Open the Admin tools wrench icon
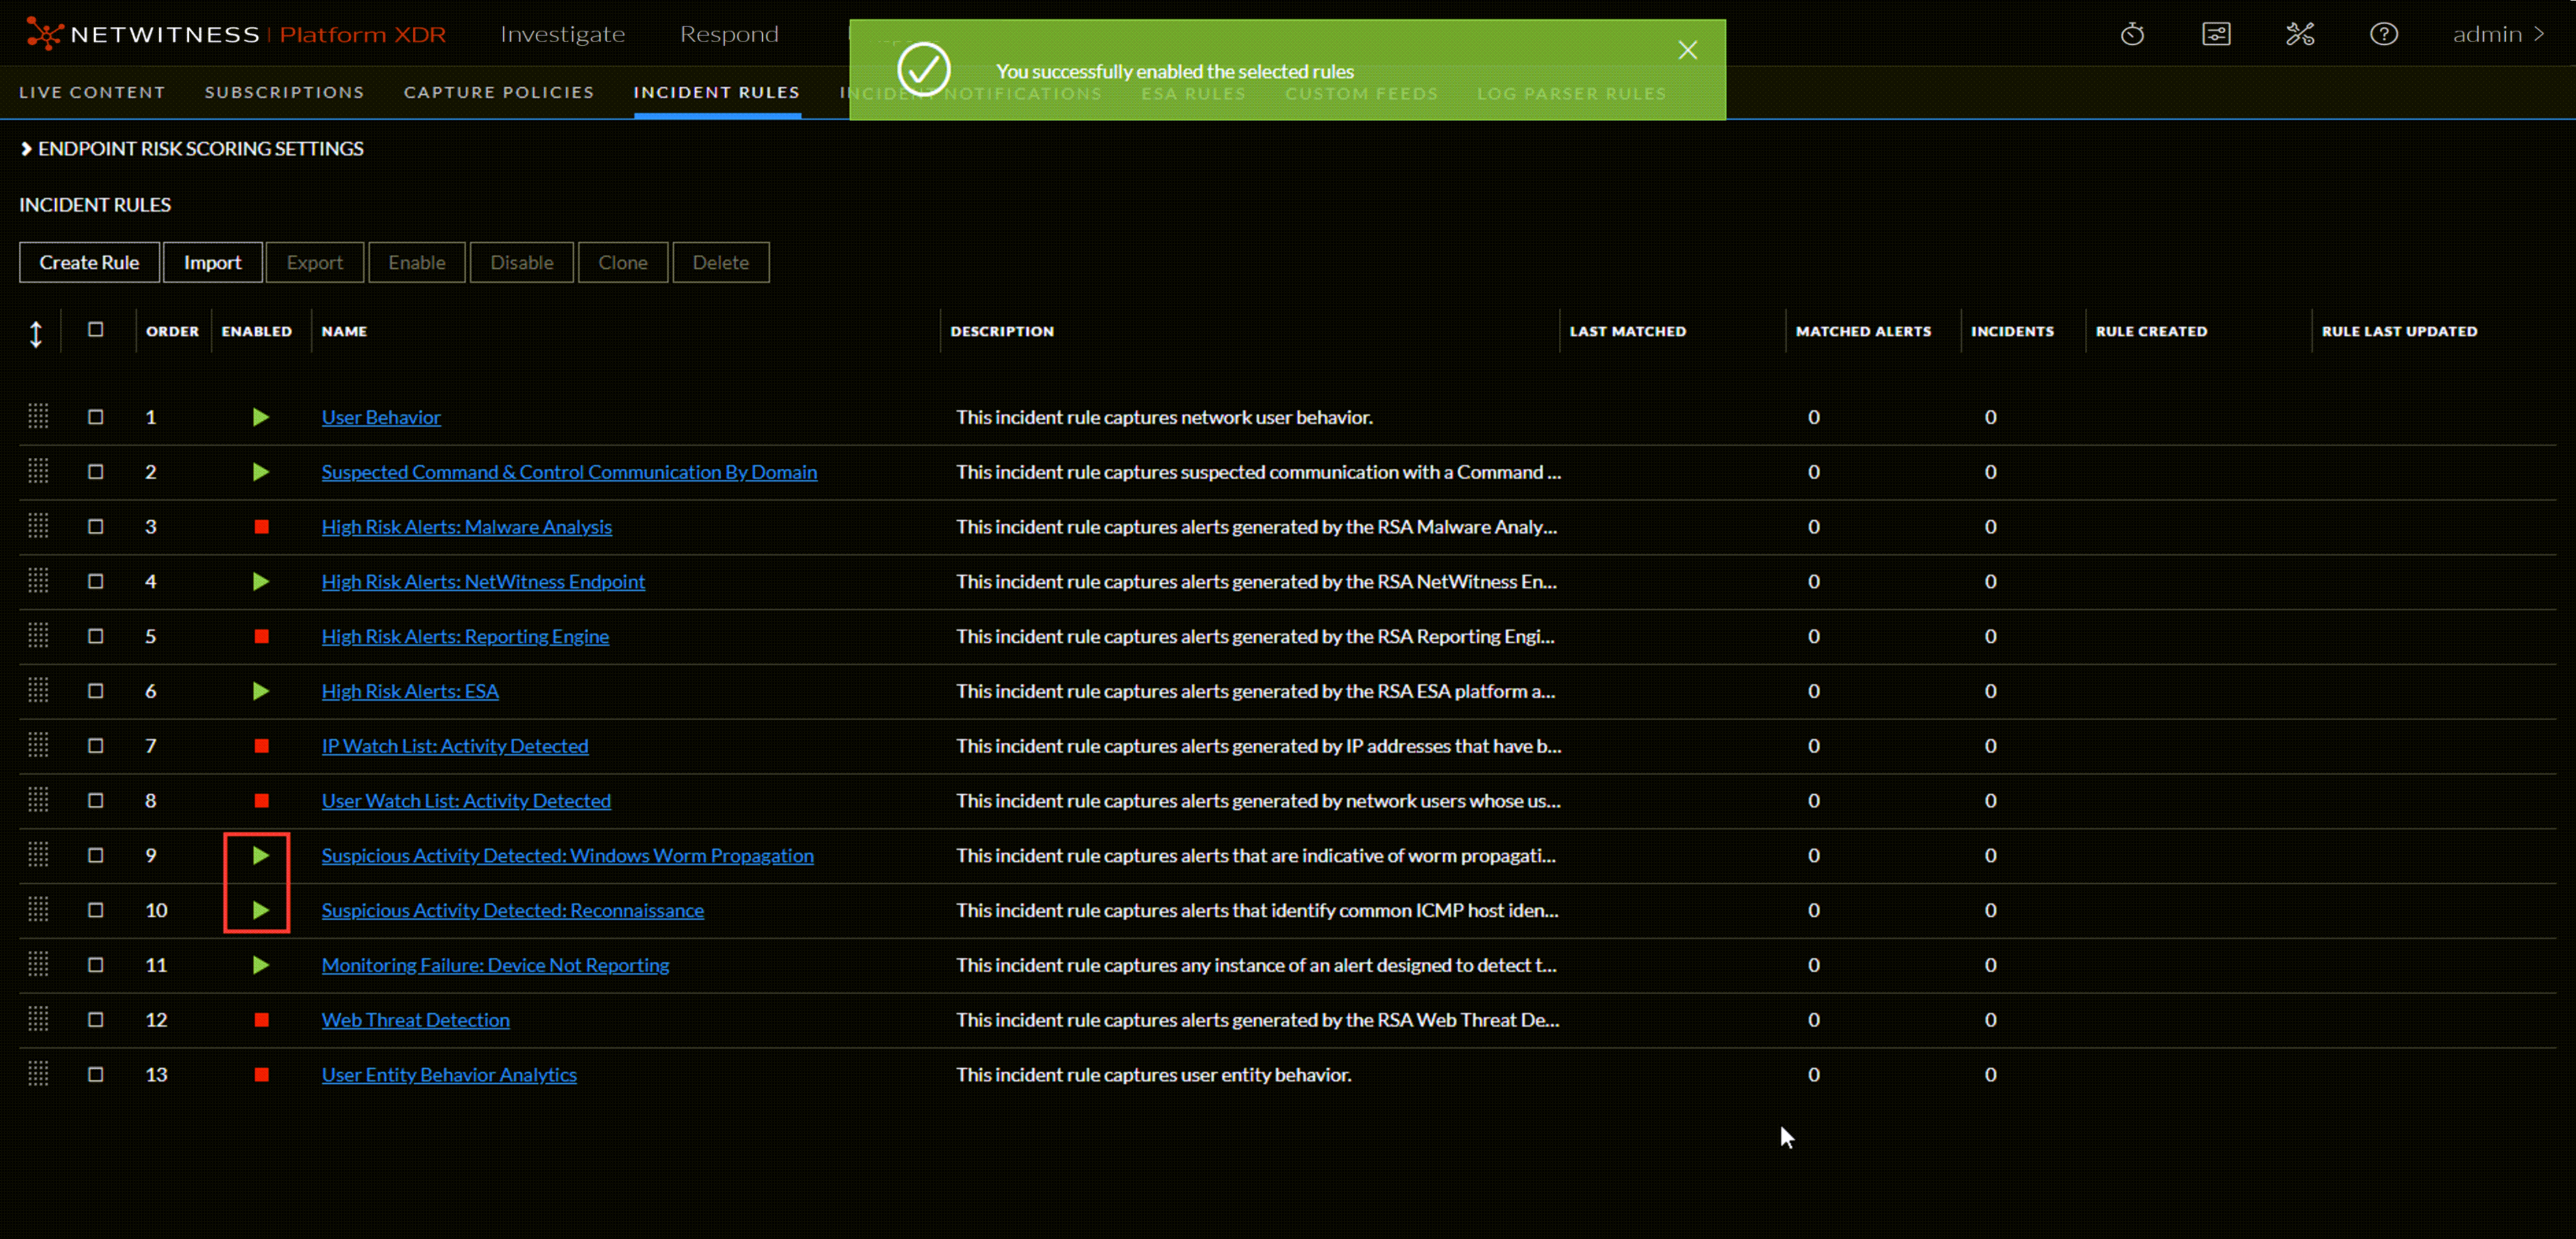 pos(2300,34)
